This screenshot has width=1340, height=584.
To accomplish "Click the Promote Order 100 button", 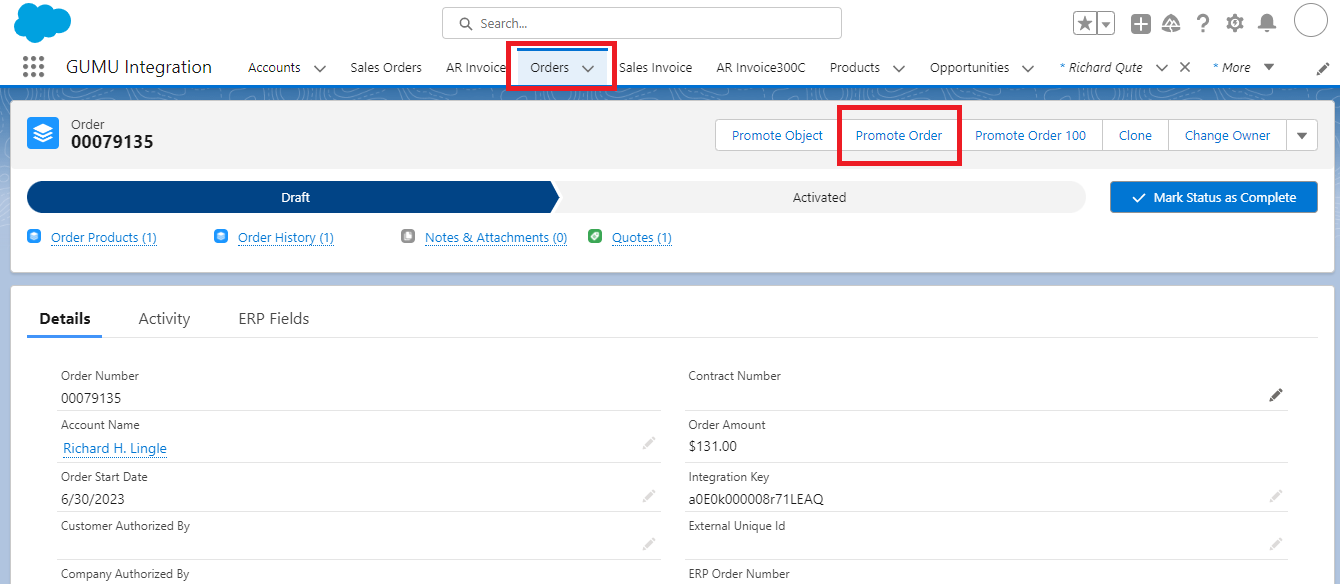I will tap(1030, 135).
